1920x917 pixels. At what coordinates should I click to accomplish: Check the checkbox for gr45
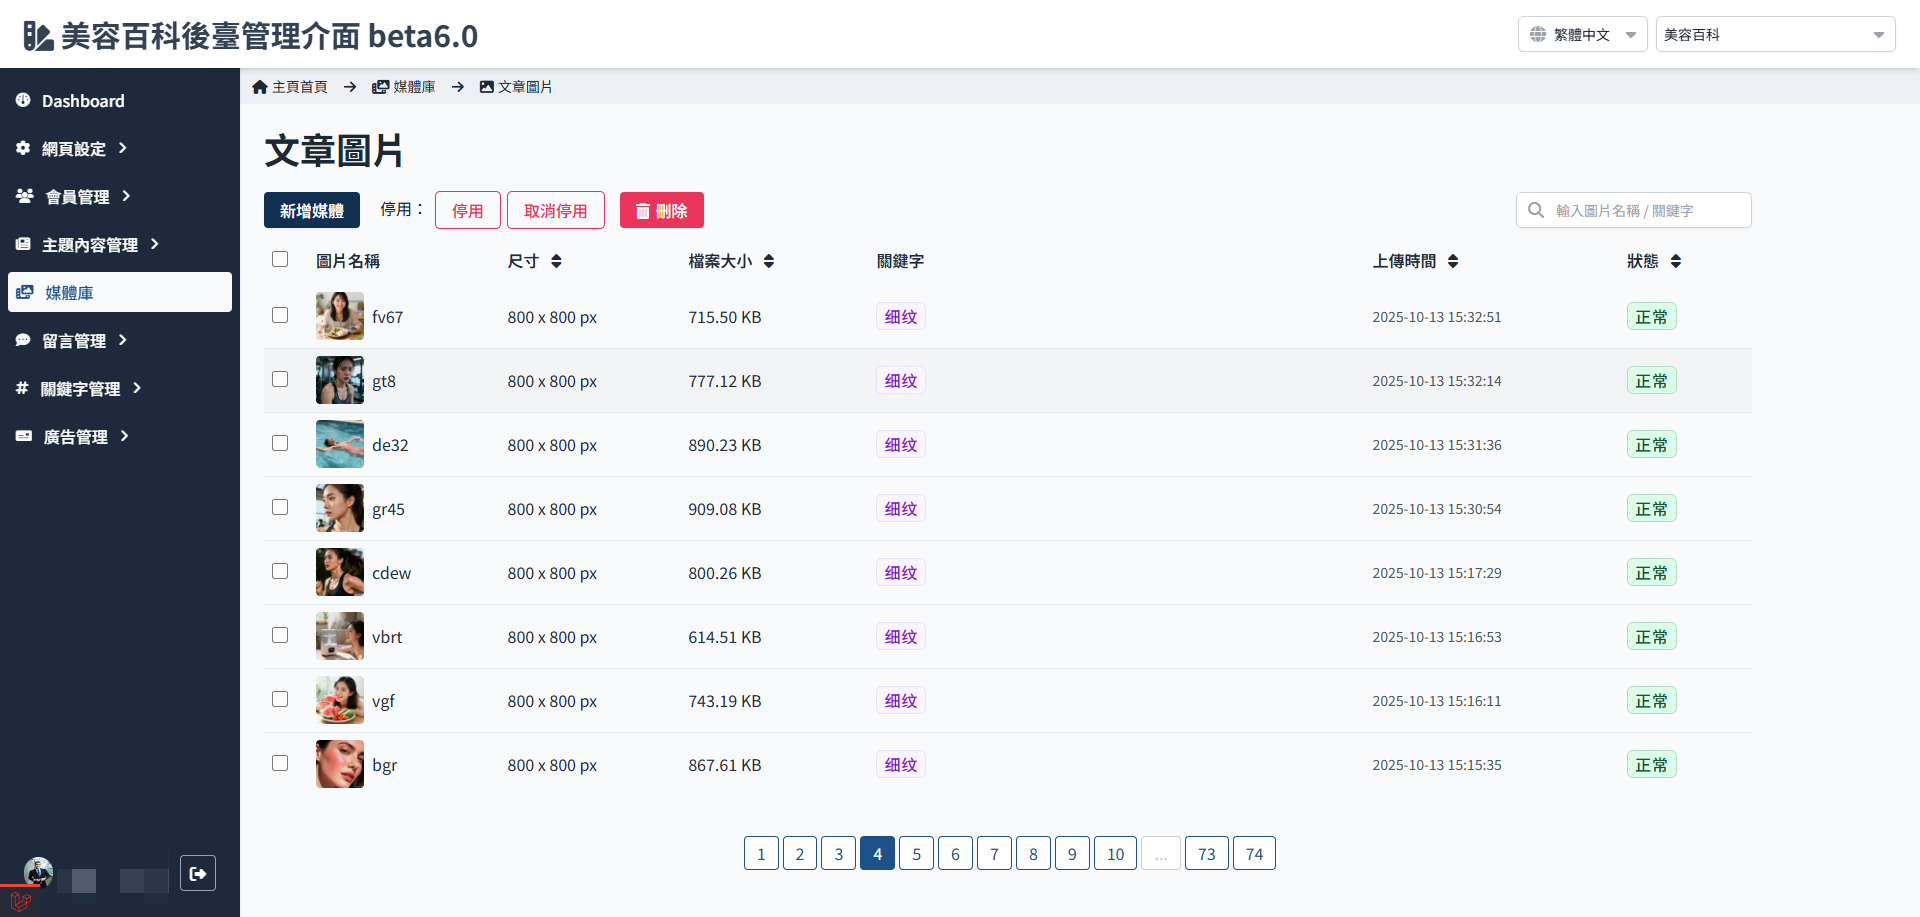tap(280, 507)
